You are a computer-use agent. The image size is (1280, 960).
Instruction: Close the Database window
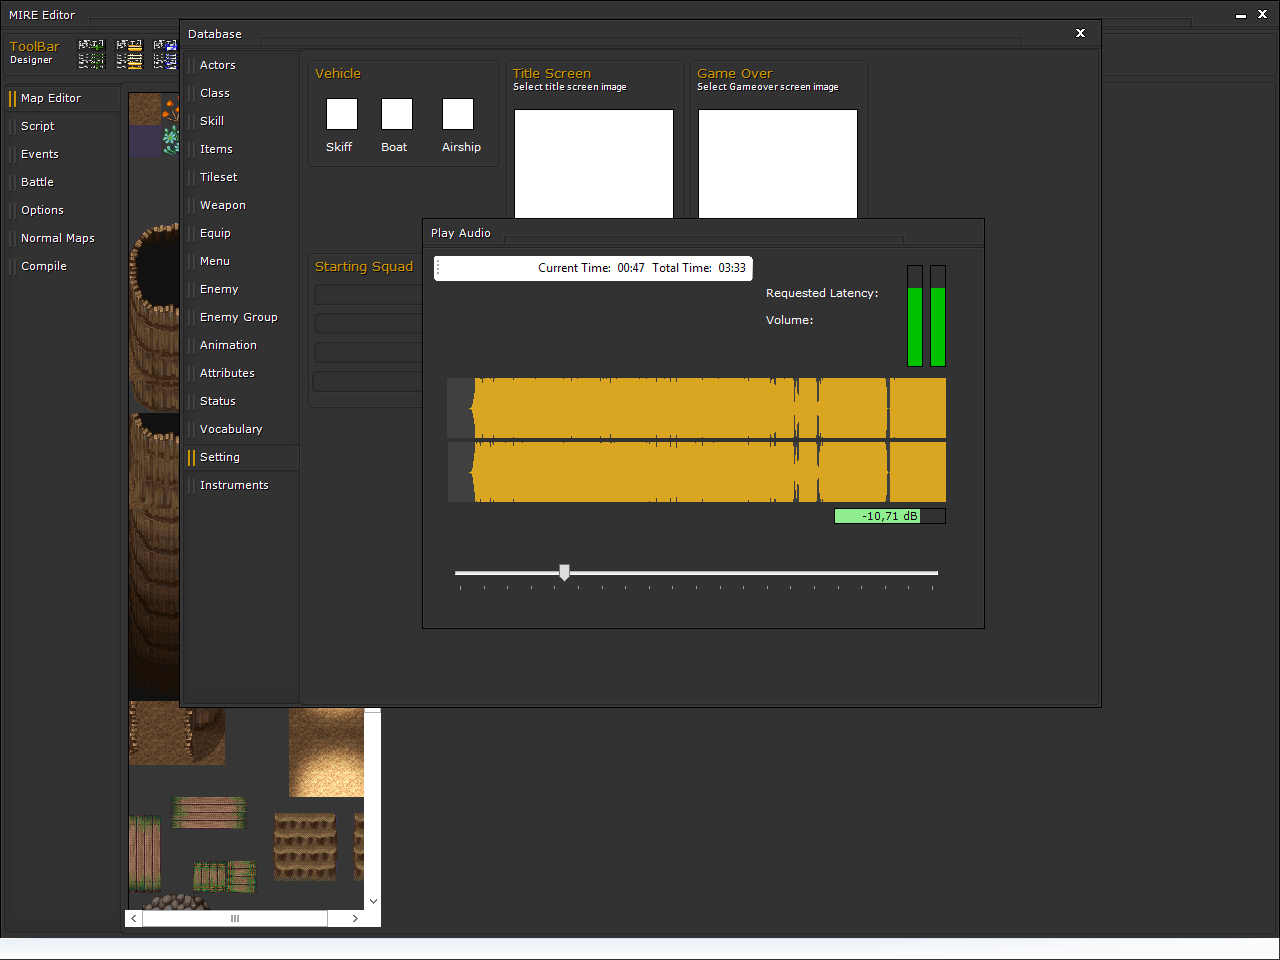click(1080, 33)
